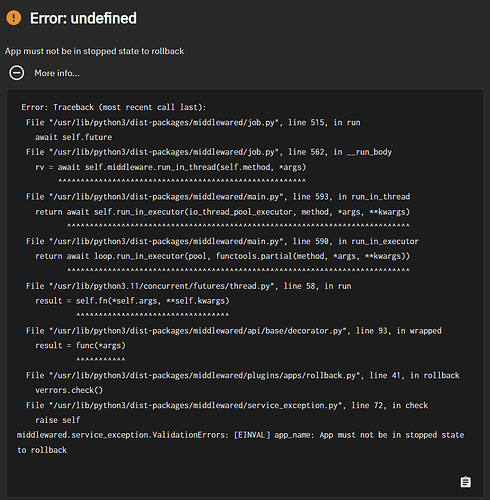Viewport: 490px width, 500px height.
Task: Click the job.py line 562 __run_body entry
Action: 209,152
